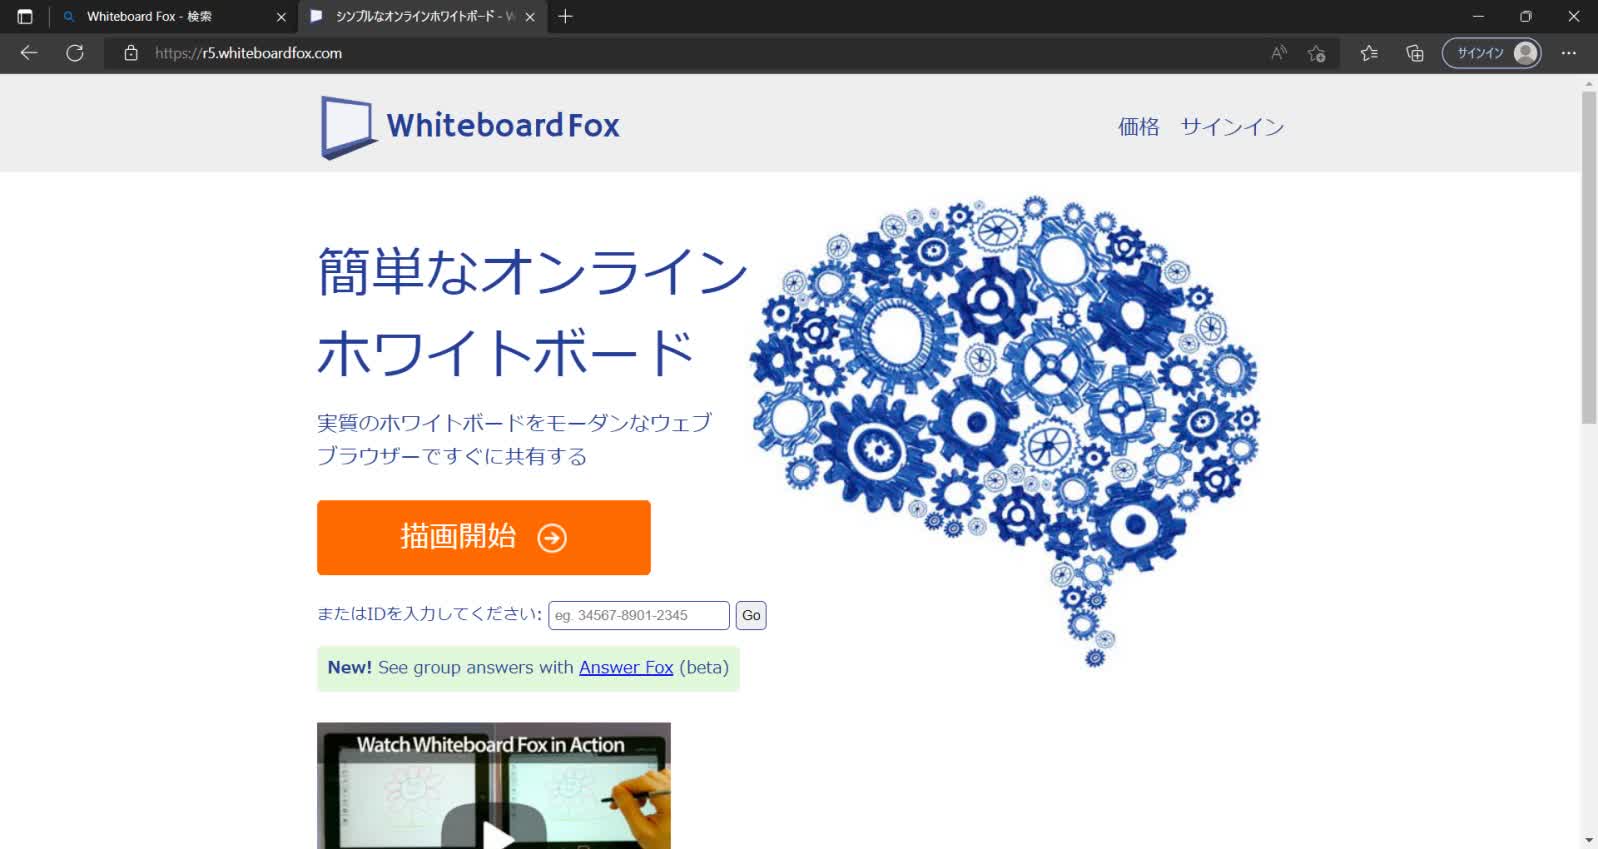Click the scrollbar down arrow

coord(1589,840)
